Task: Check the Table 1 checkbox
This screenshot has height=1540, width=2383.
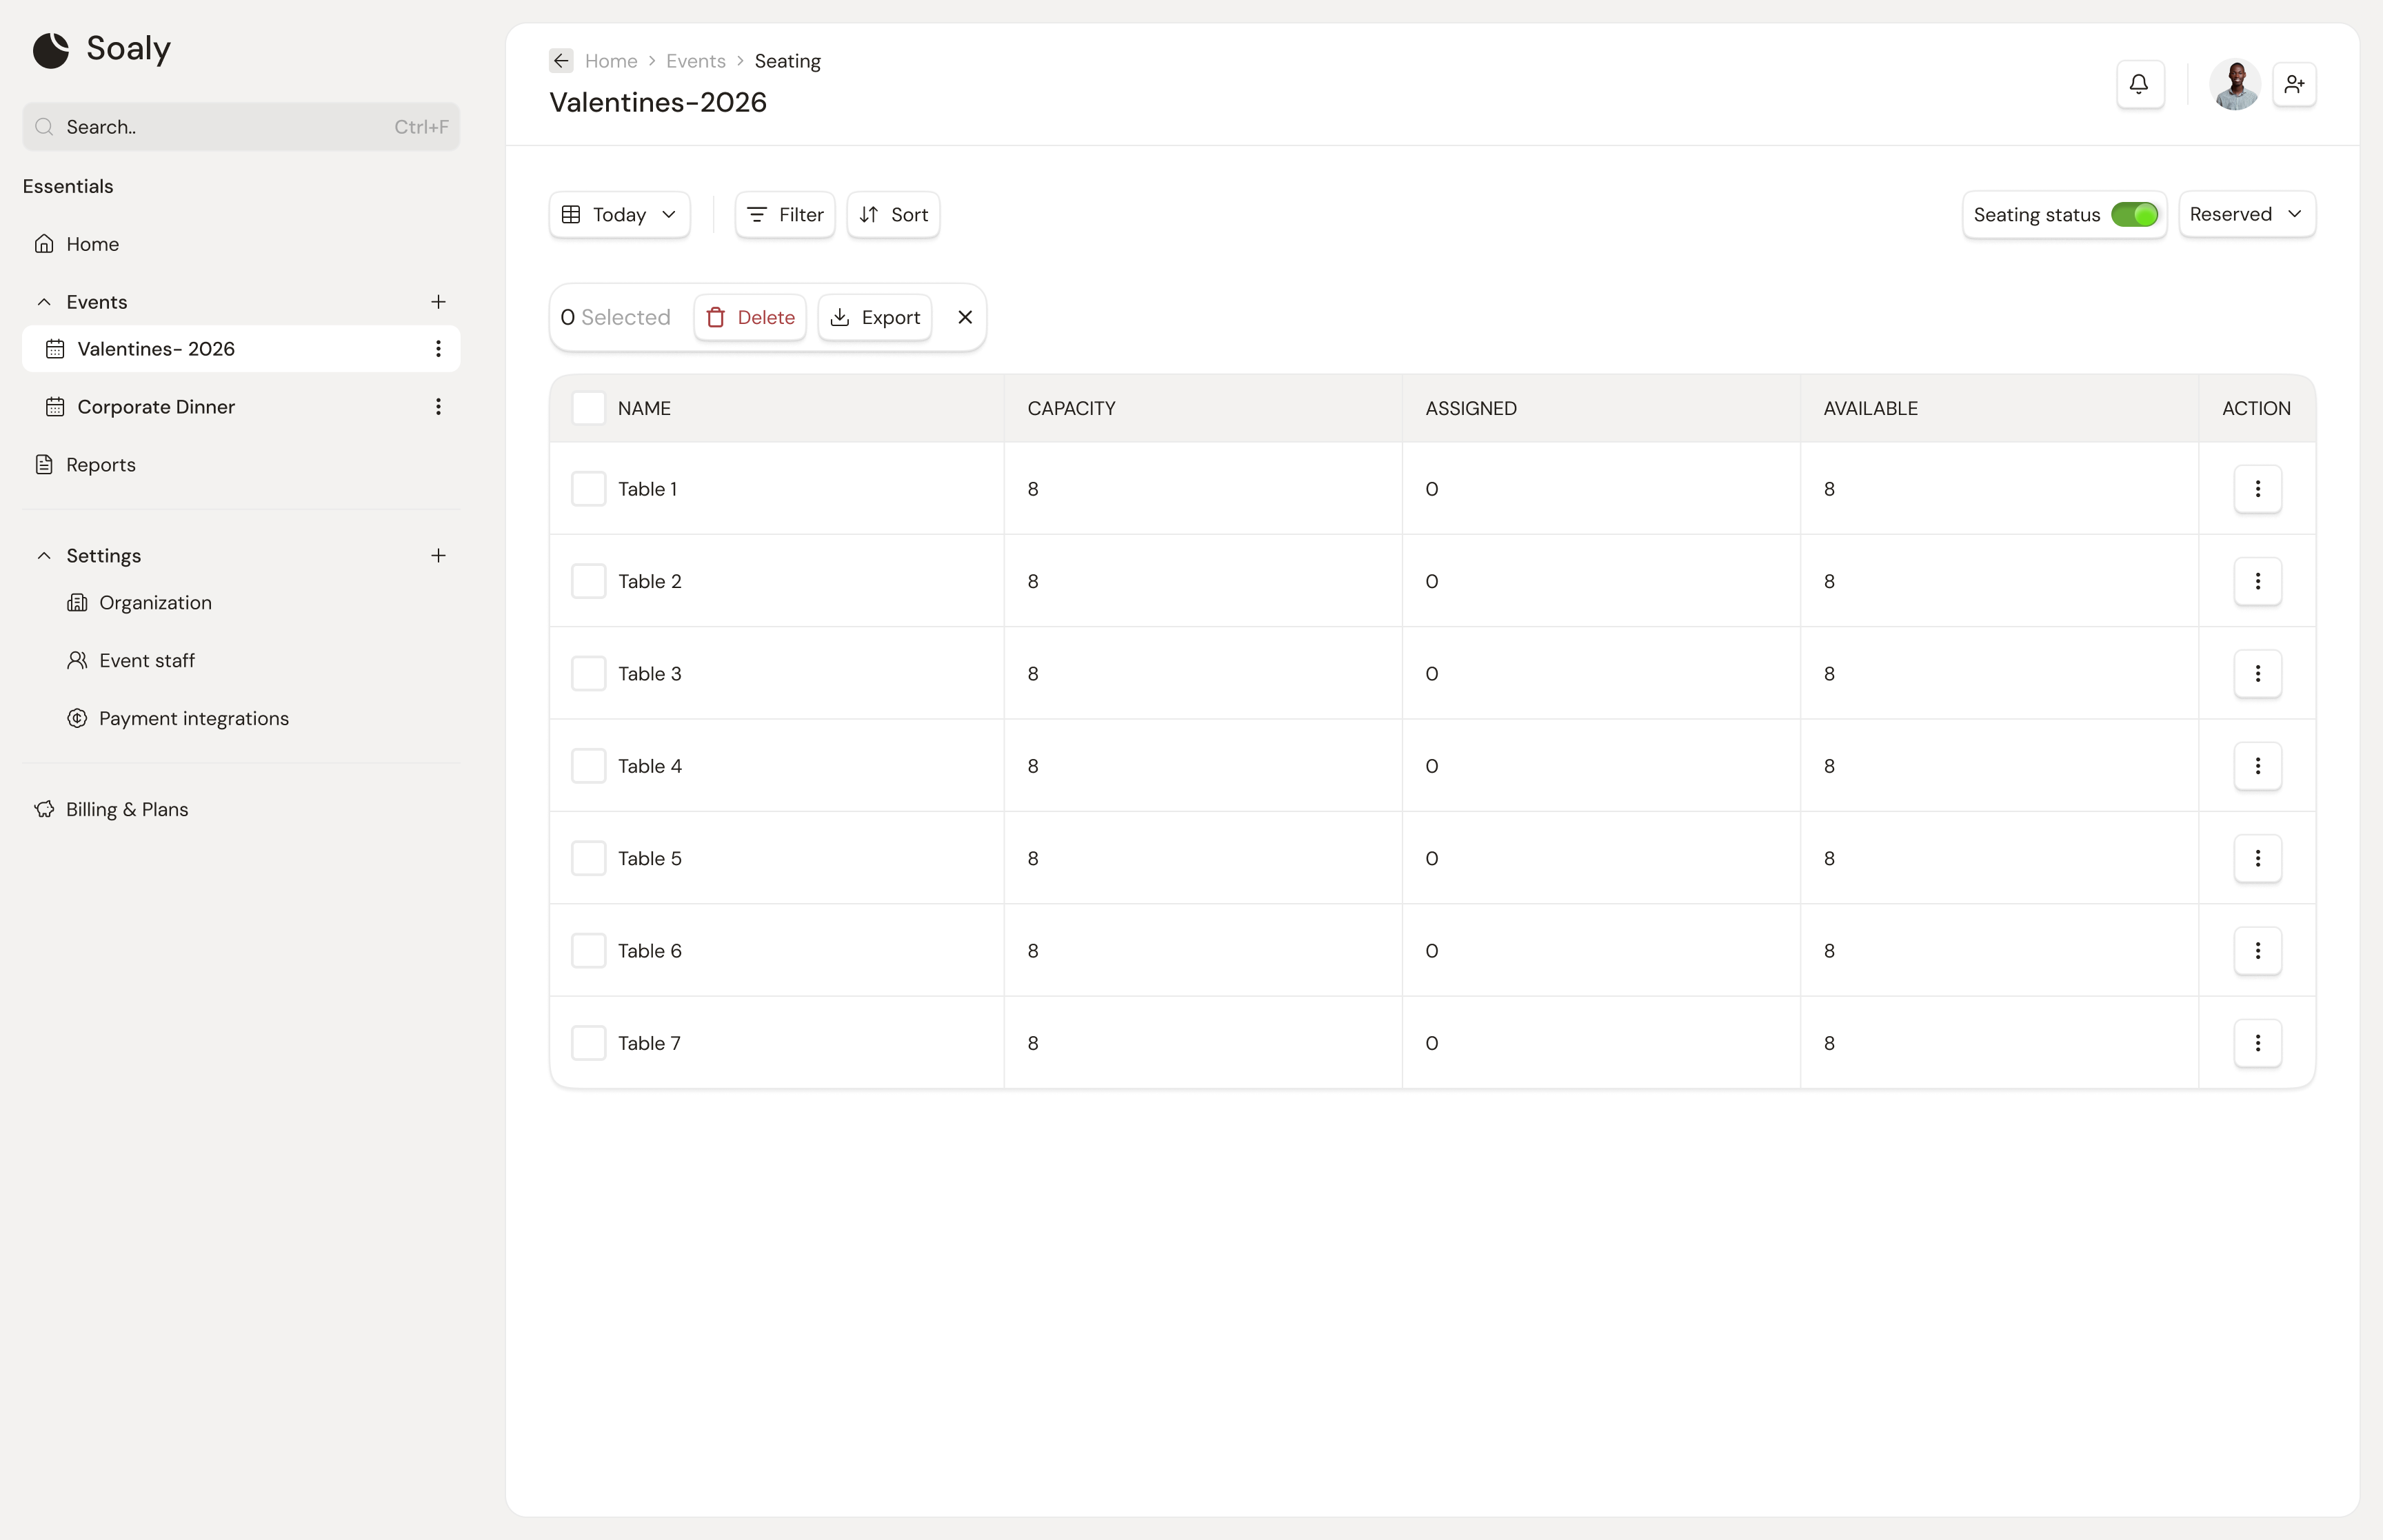Action: coord(588,489)
